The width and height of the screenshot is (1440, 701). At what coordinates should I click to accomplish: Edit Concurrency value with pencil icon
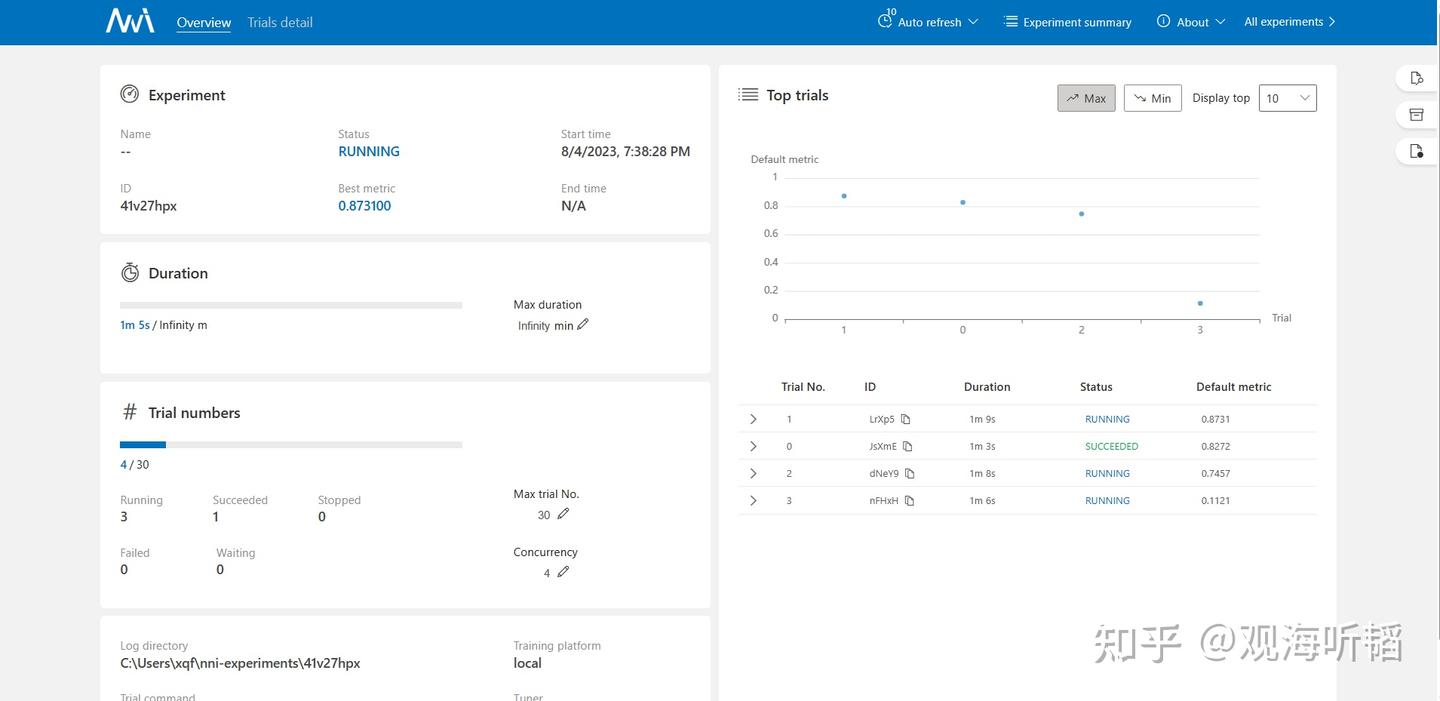563,572
